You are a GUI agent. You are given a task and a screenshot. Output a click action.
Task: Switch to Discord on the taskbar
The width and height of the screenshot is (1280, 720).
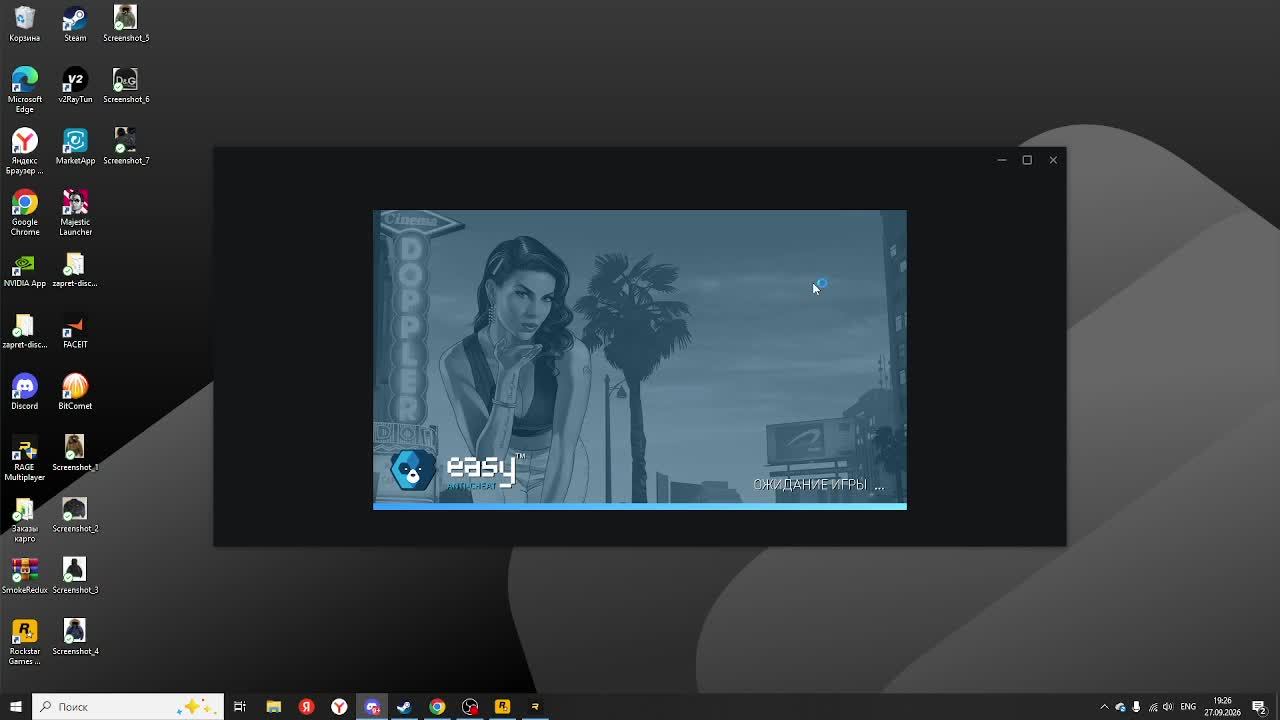pos(372,707)
